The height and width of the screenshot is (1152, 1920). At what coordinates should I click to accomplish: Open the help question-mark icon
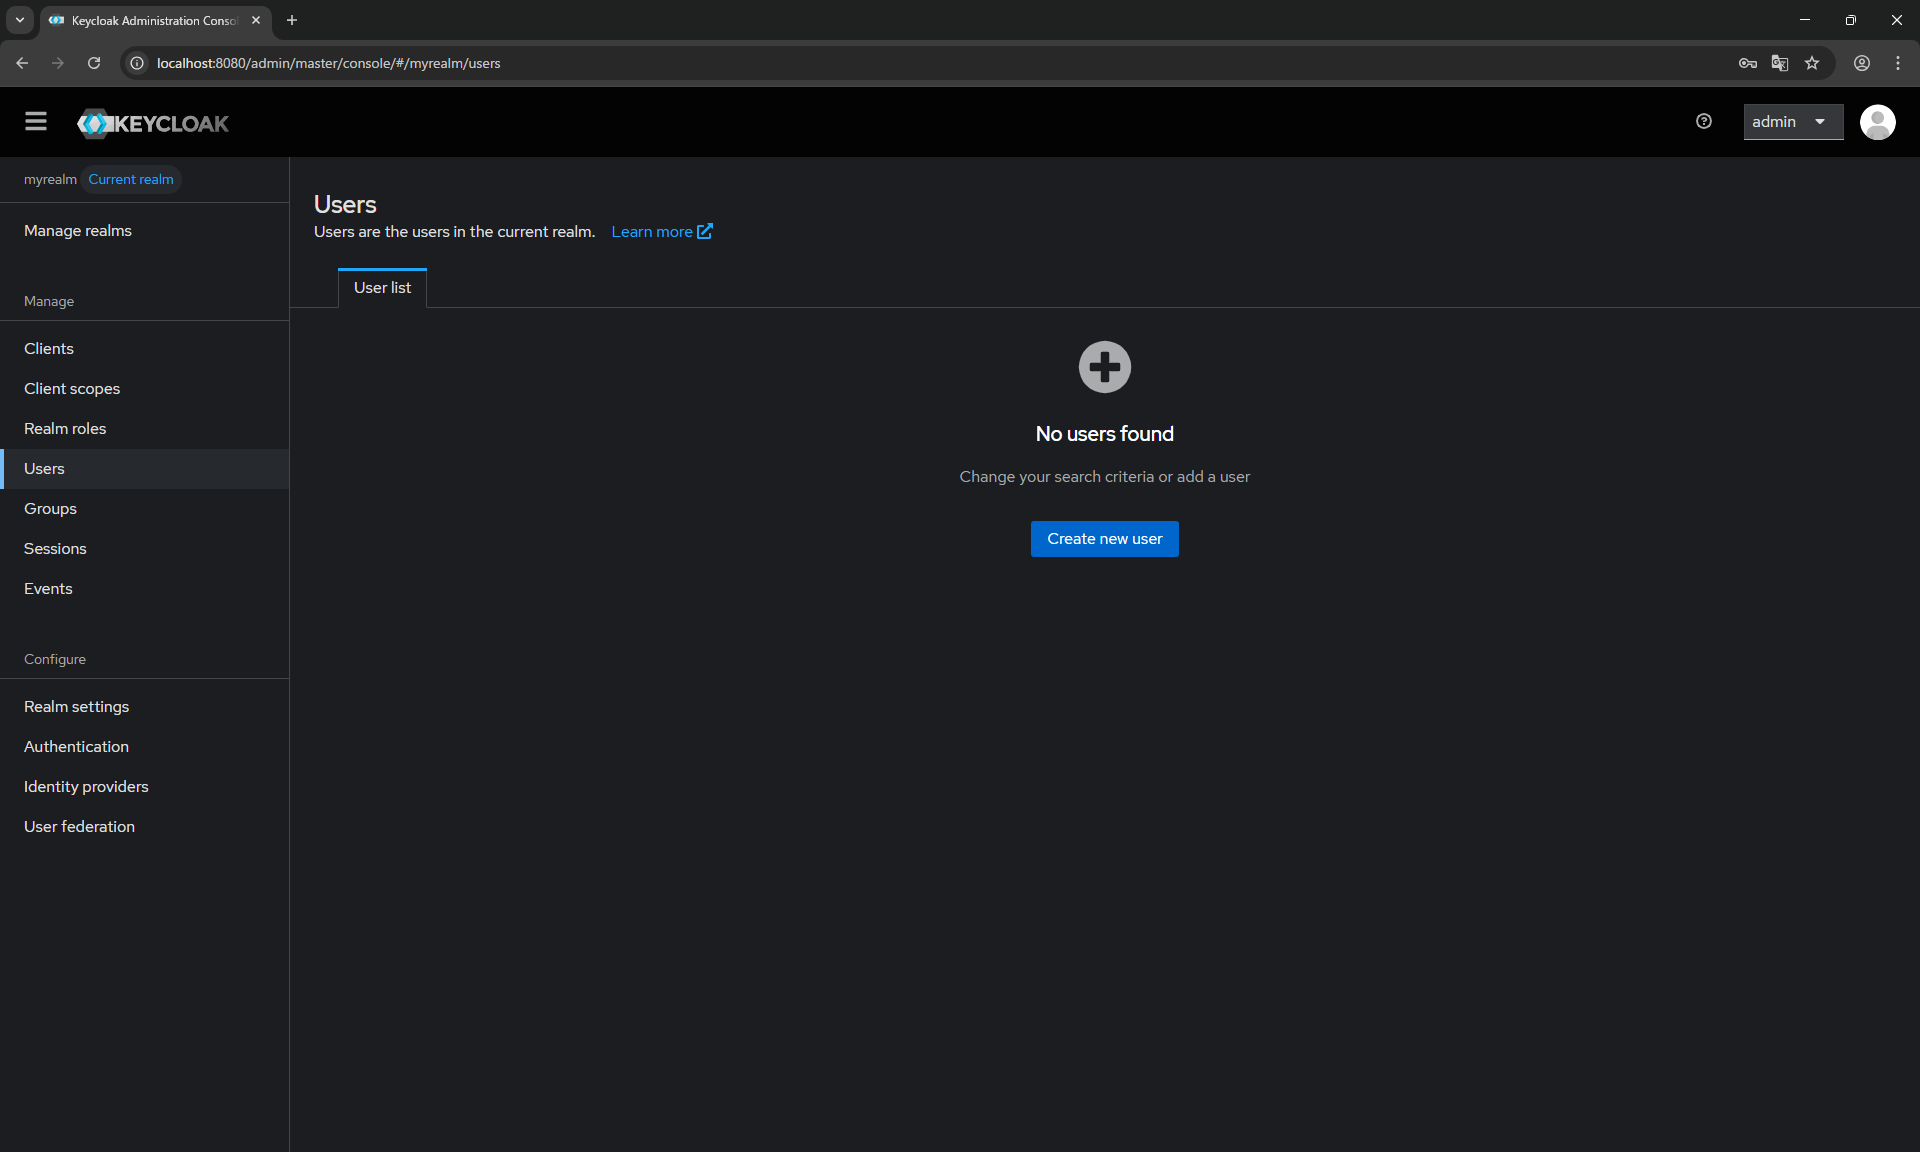1704,122
